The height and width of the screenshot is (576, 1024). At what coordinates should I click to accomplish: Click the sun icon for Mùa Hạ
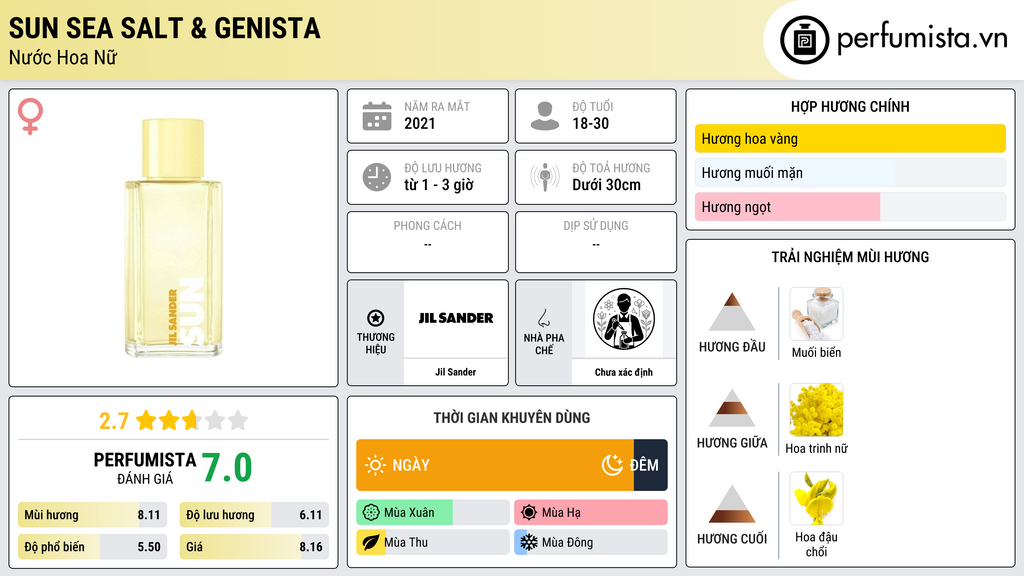click(529, 513)
